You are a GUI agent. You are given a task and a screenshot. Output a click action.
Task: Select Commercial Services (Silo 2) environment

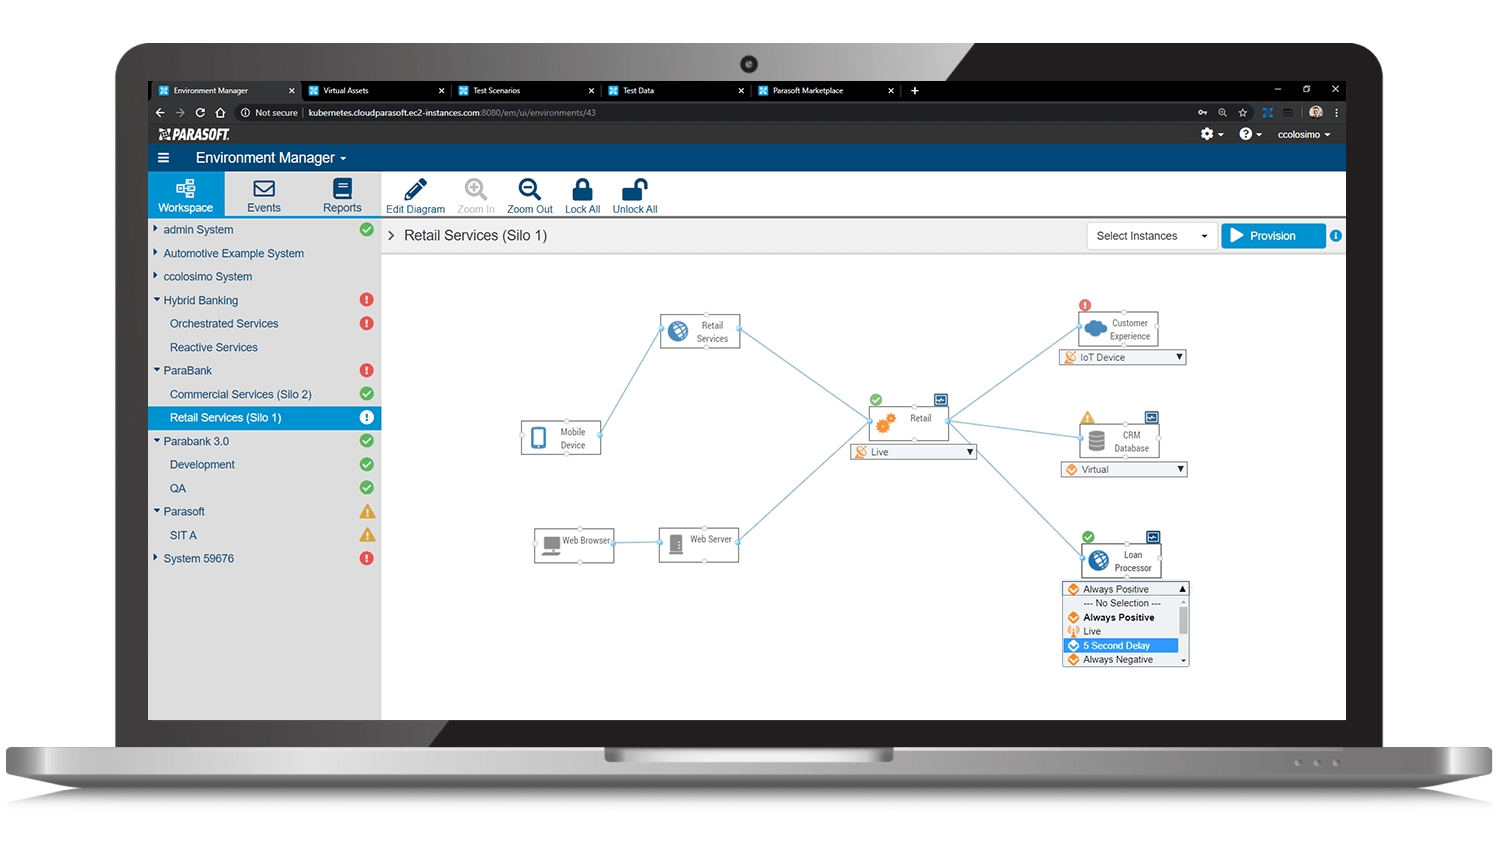(240, 394)
